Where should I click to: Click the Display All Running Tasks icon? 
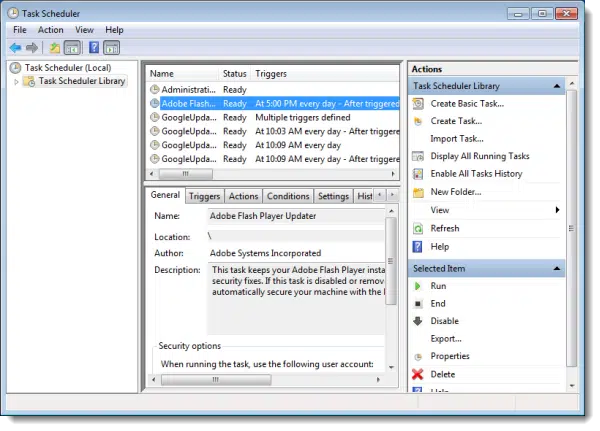pos(418,156)
